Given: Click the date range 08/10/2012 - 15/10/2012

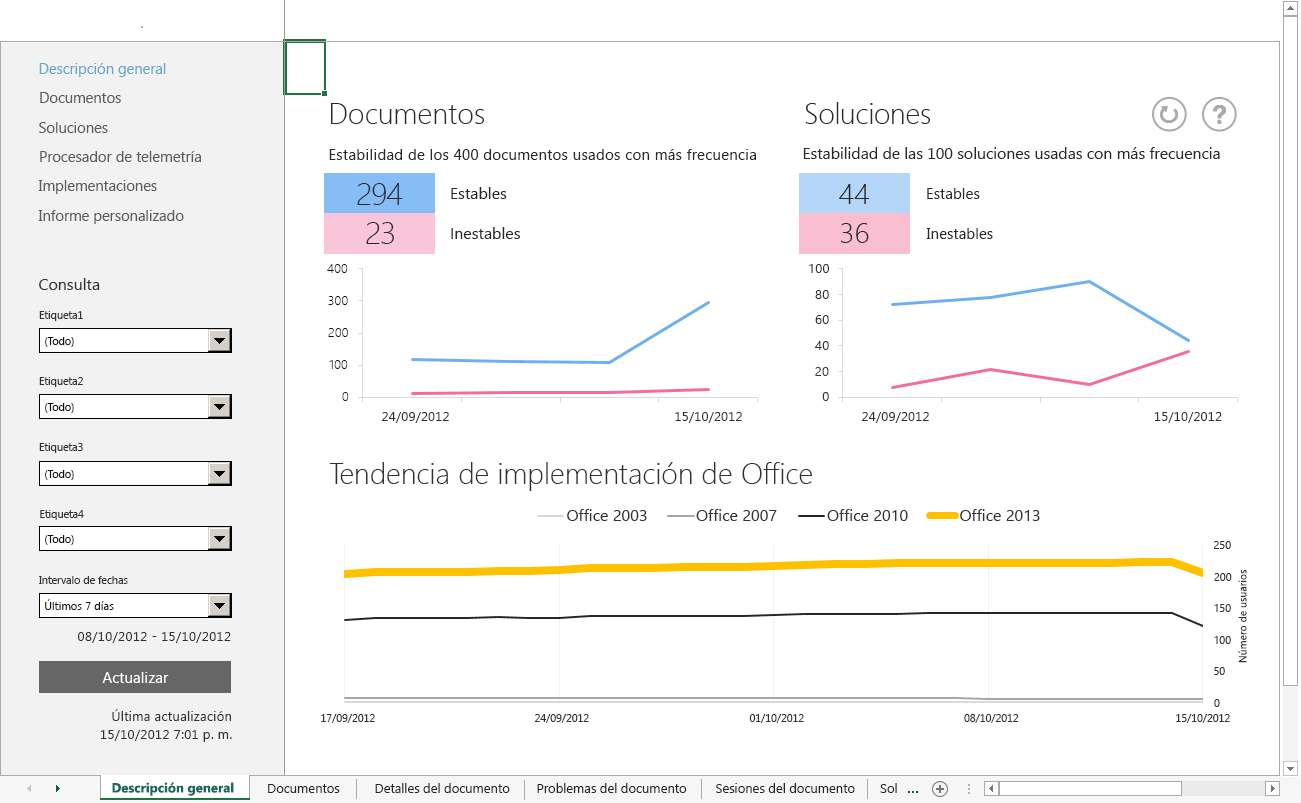Looking at the screenshot, I should 154,636.
